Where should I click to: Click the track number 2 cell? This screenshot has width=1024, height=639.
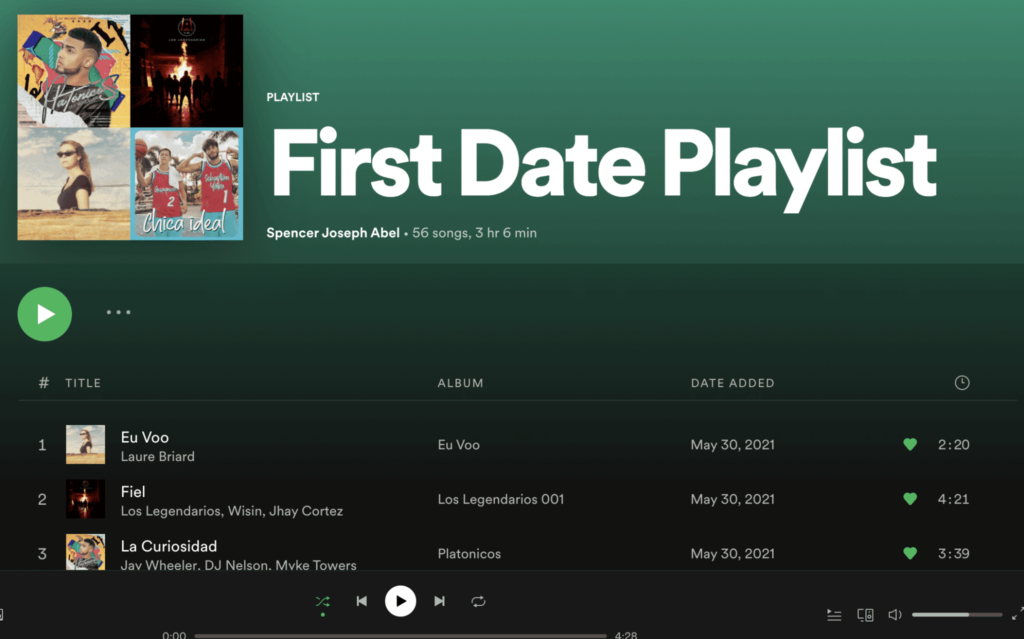(42, 499)
